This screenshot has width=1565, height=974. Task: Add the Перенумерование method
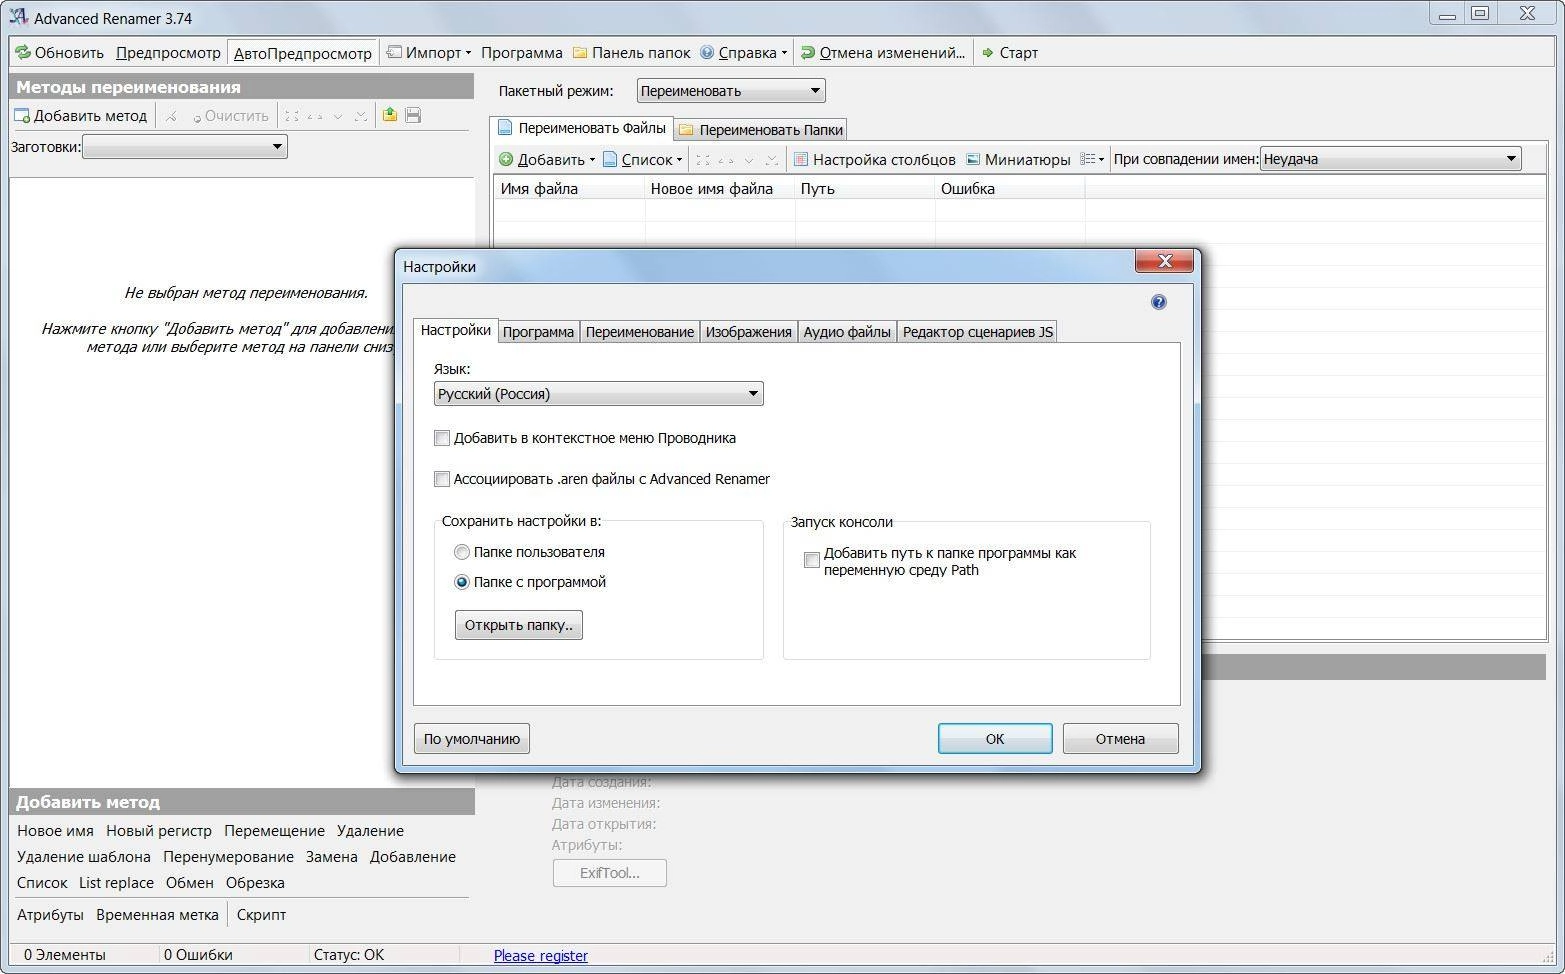tap(228, 857)
